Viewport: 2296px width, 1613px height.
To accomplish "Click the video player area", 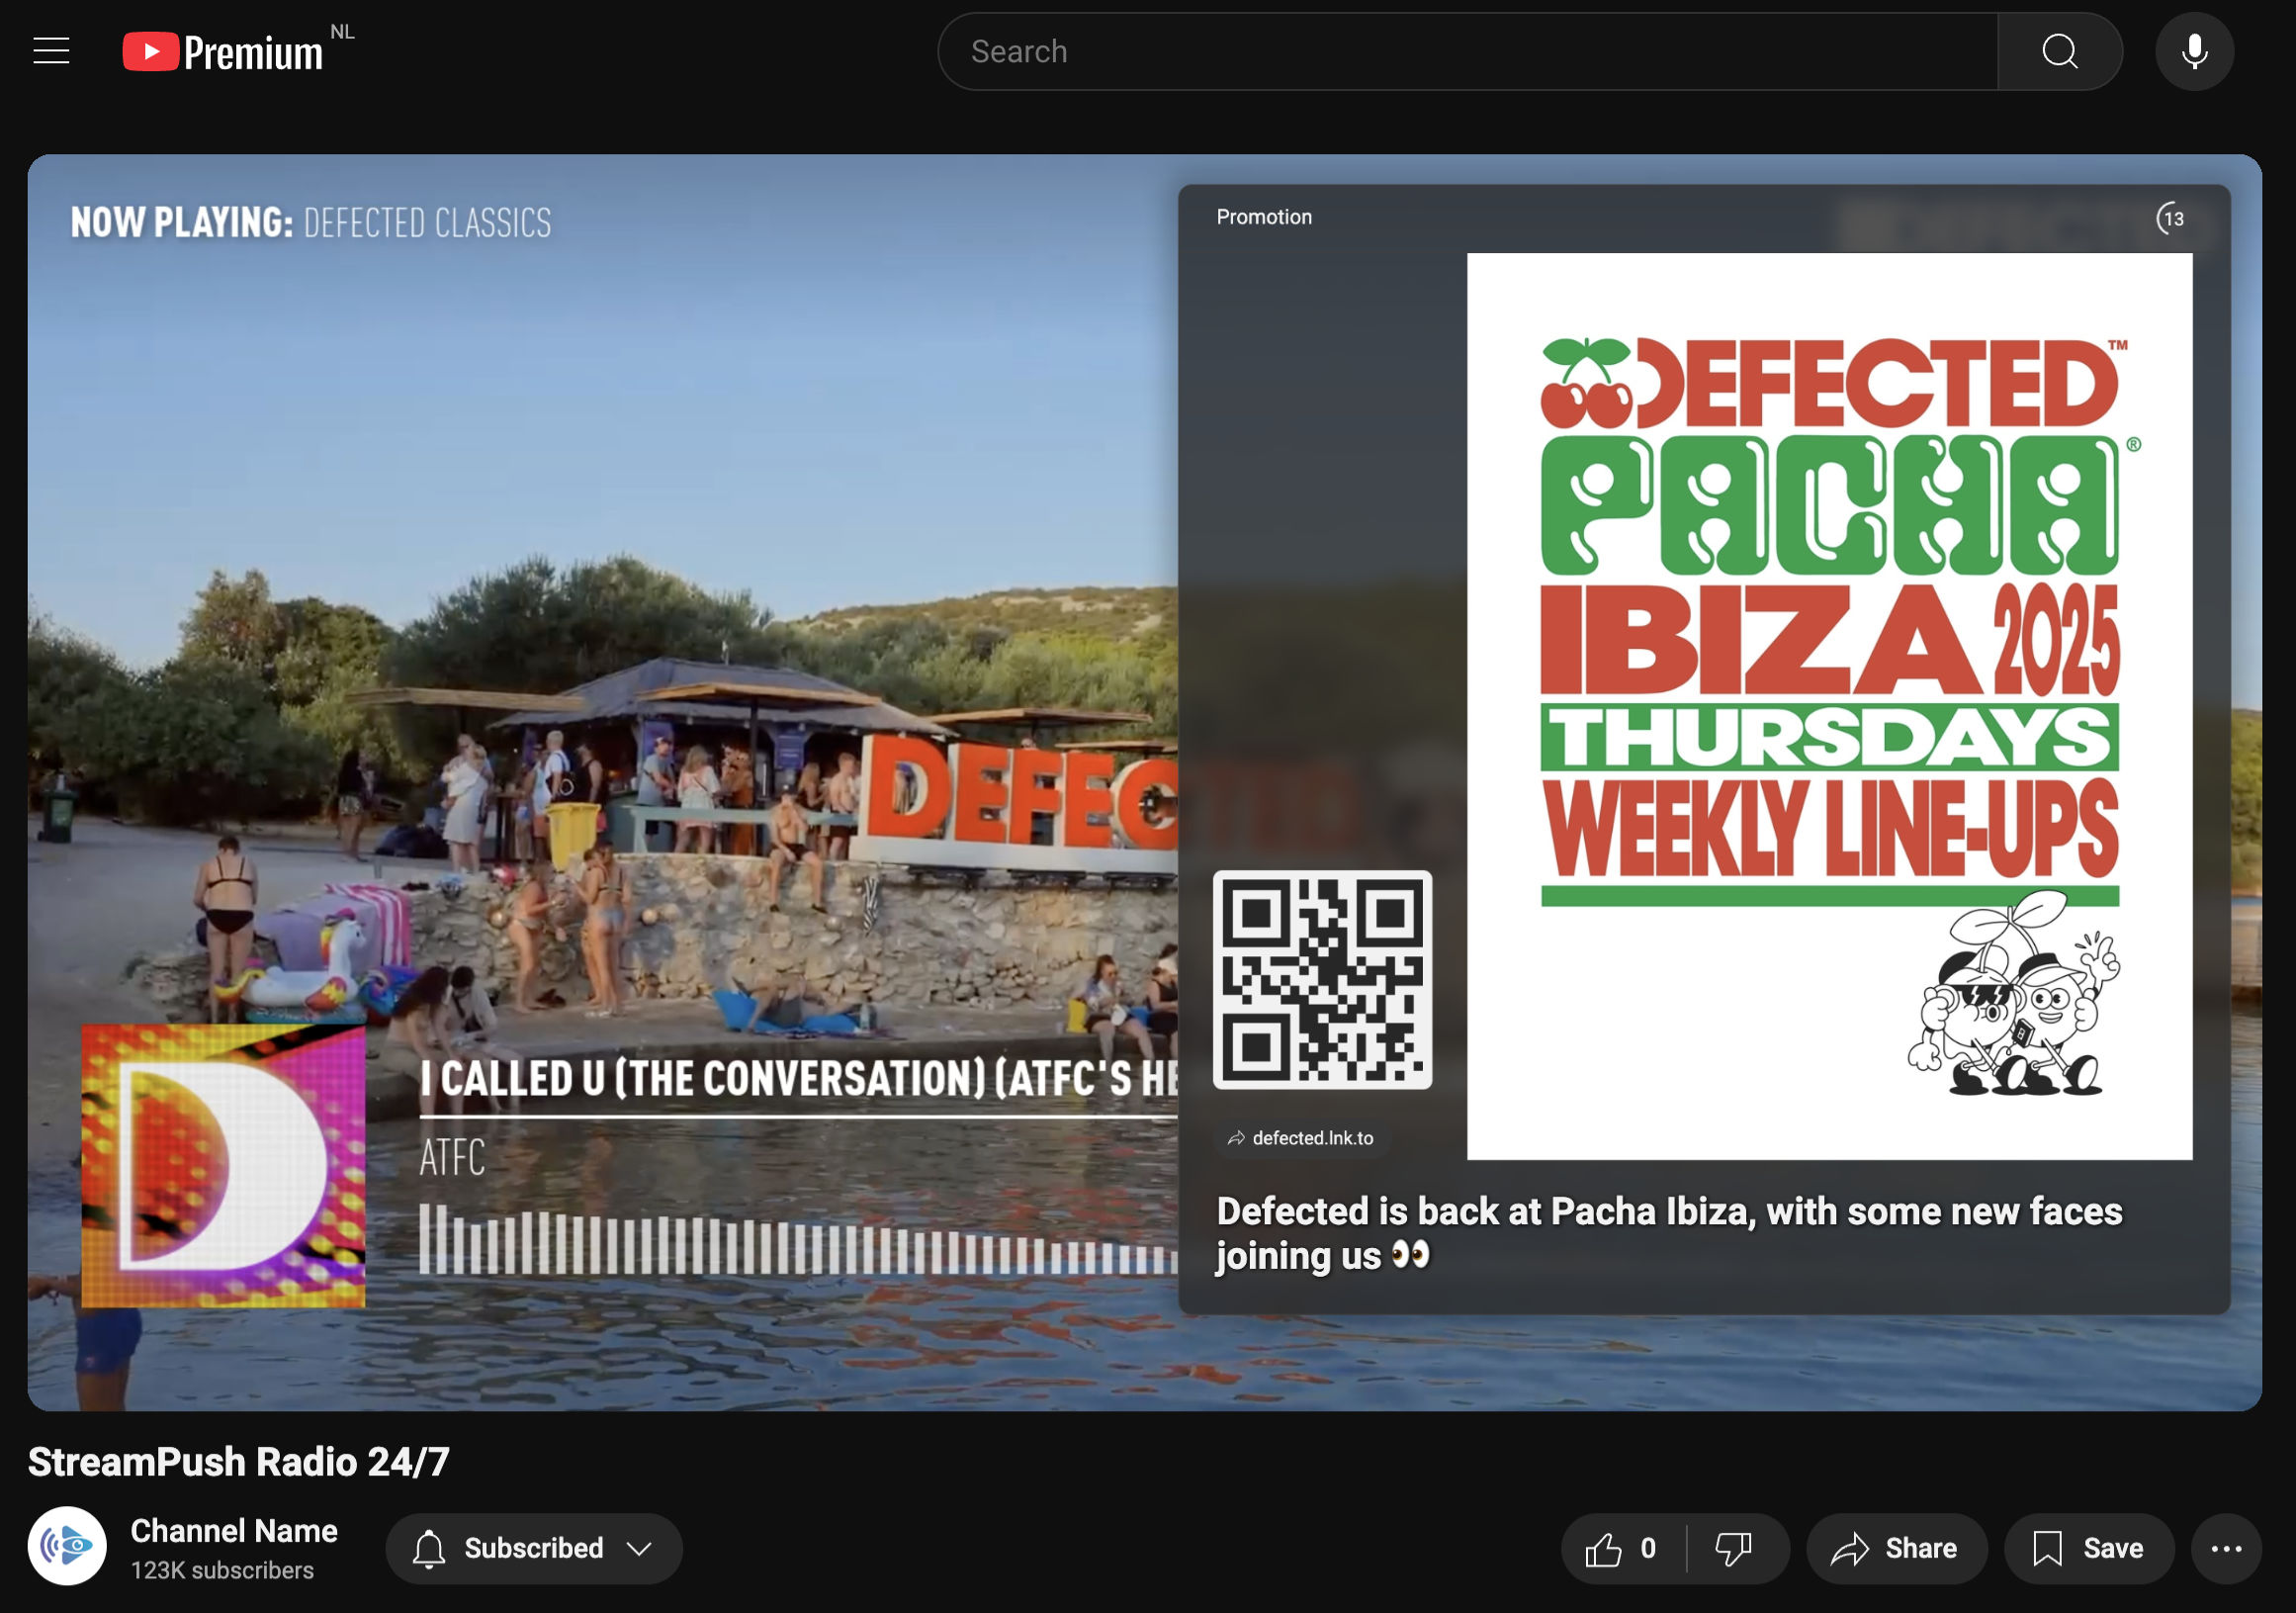I will (x=1144, y=782).
